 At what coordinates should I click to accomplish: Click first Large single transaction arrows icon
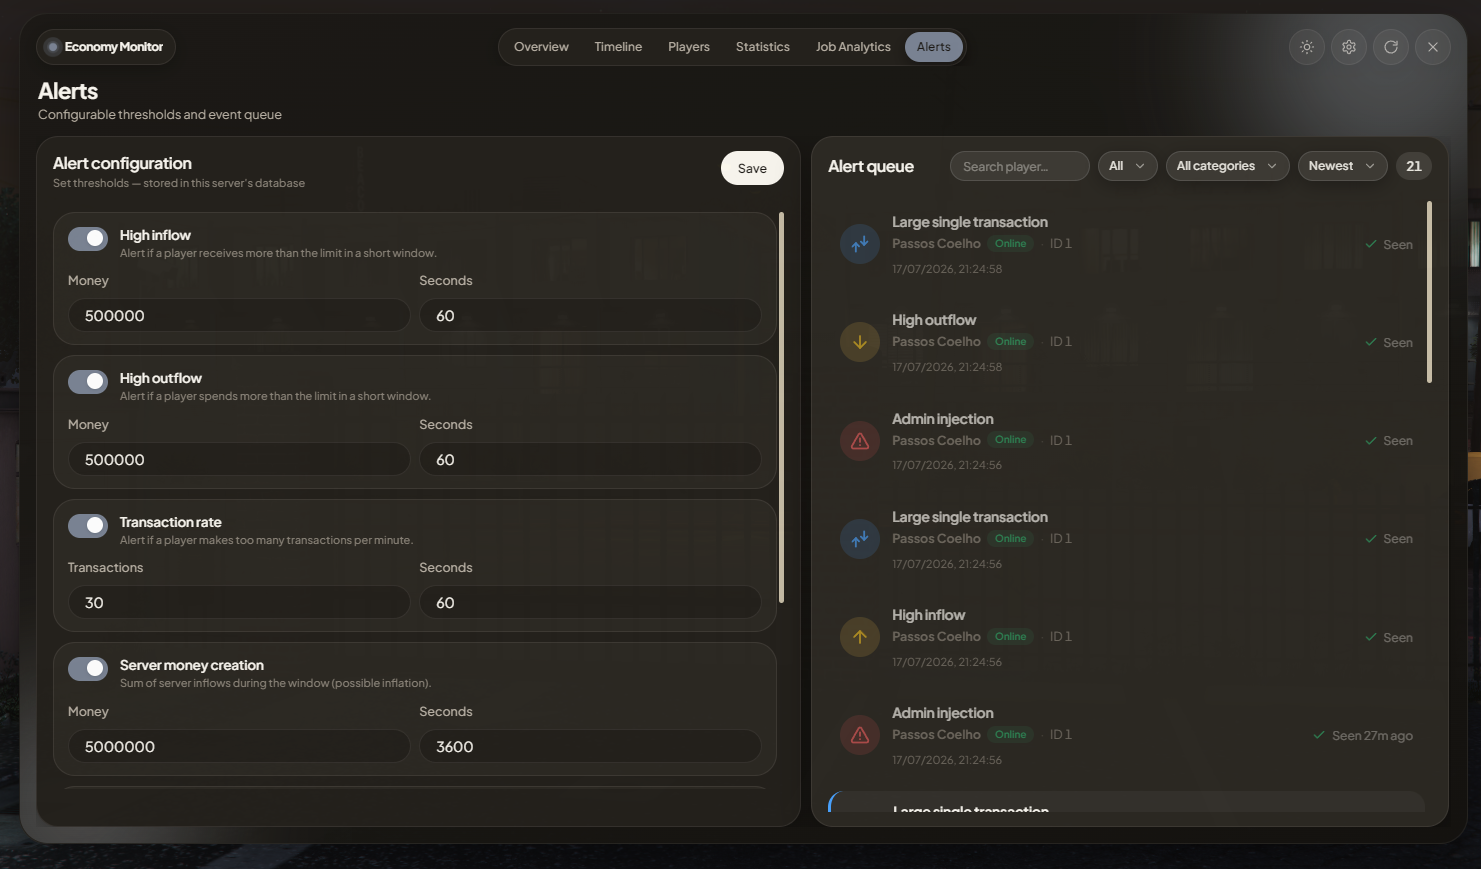[859, 244]
